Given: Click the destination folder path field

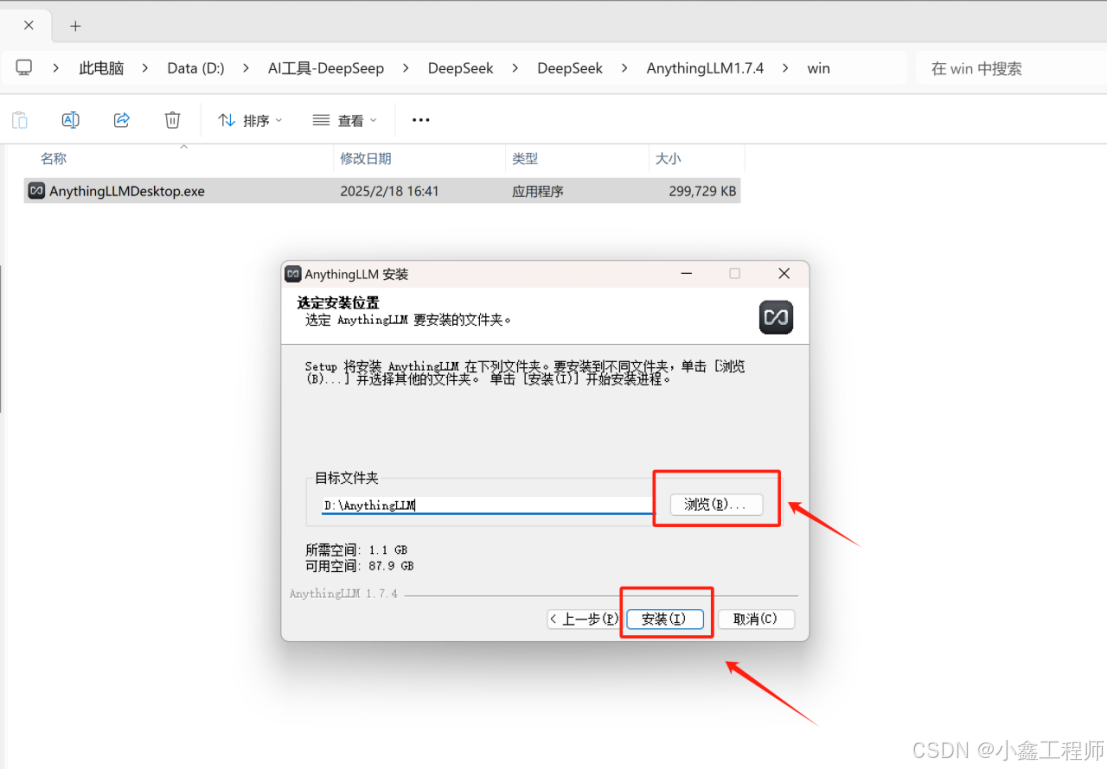Looking at the screenshot, I should (x=487, y=505).
